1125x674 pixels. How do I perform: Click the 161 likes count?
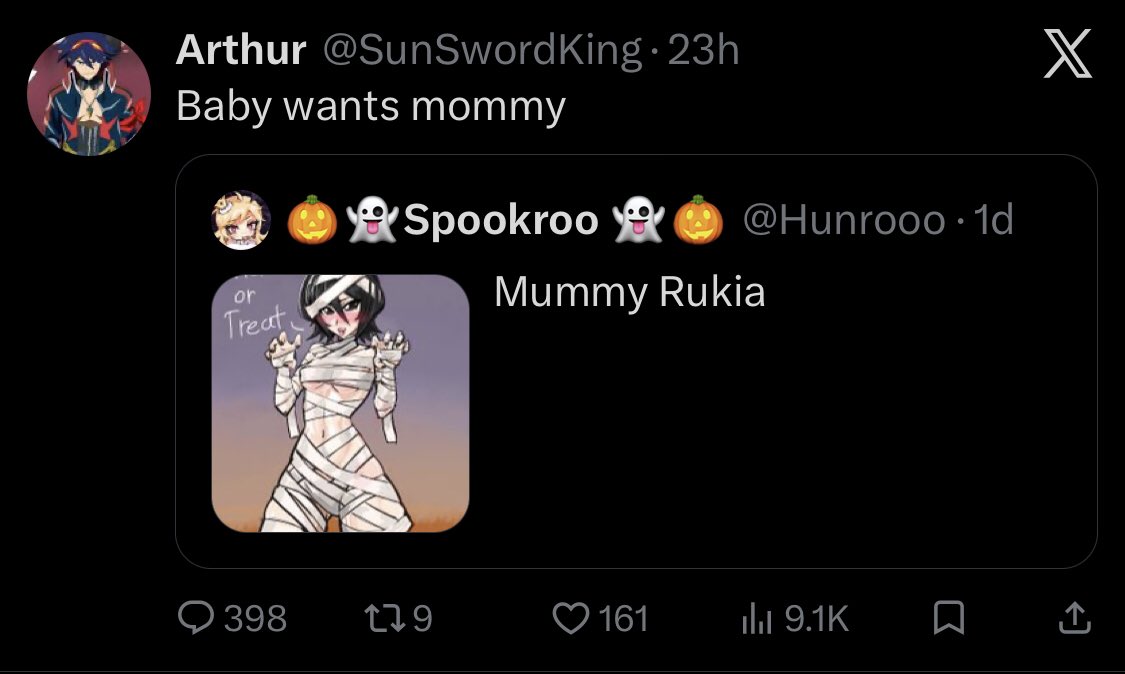click(623, 618)
